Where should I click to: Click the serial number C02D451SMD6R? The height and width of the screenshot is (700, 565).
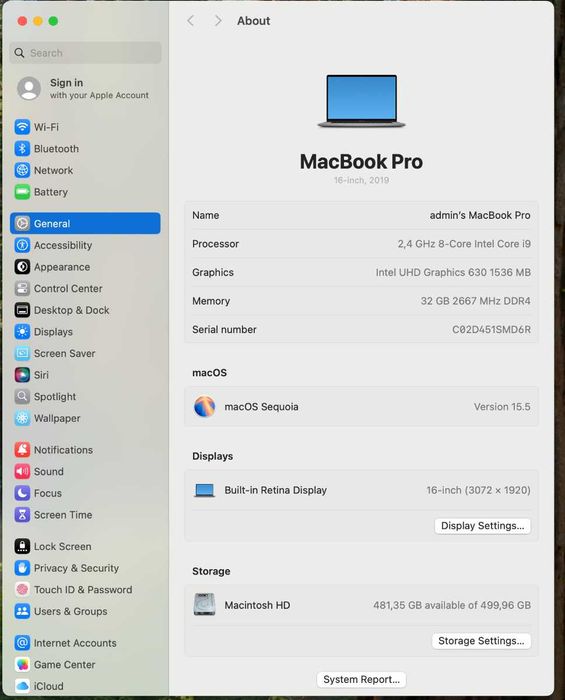pos(491,329)
